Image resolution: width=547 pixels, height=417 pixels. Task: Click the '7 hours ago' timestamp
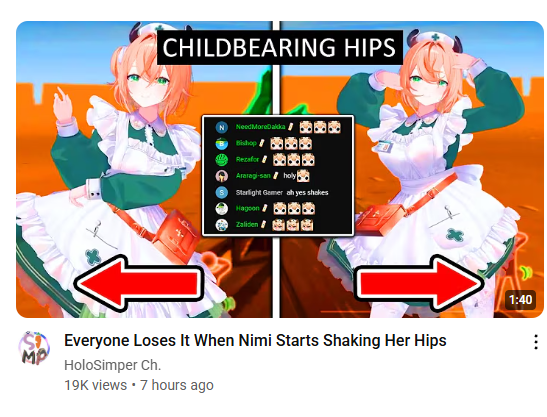[x=177, y=385]
